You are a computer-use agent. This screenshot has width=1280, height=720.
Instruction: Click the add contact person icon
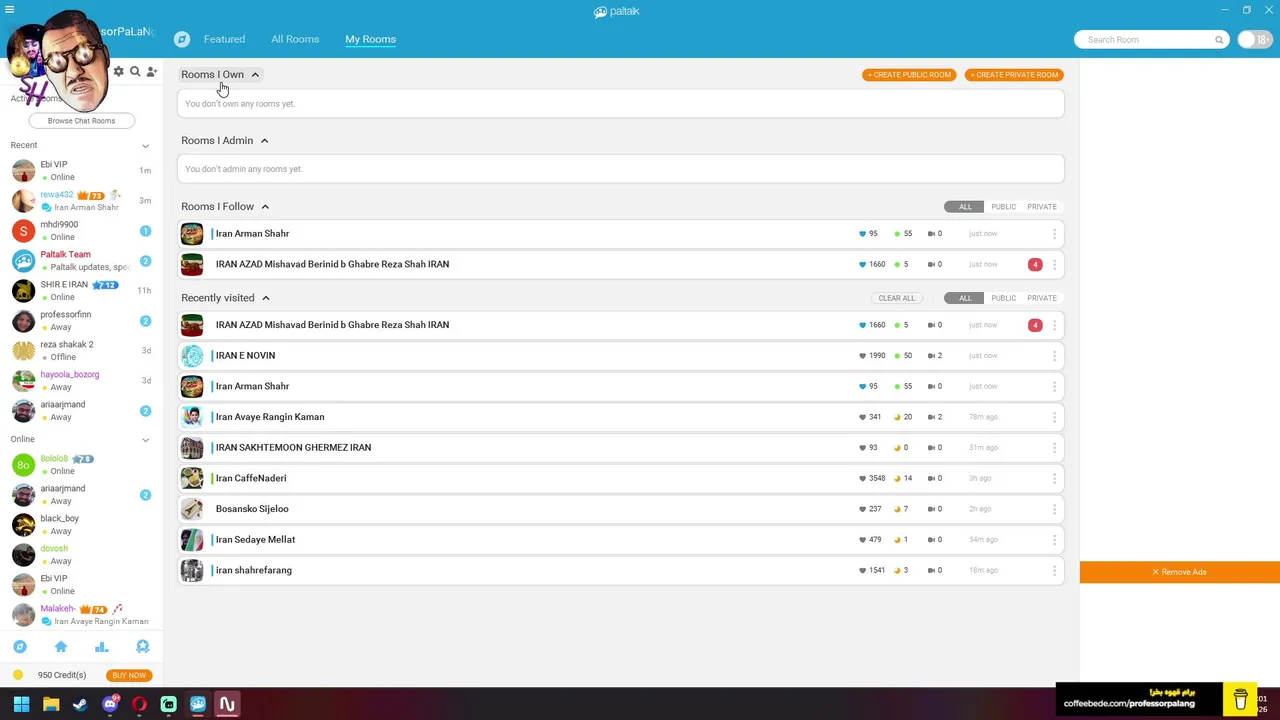tap(152, 72)
